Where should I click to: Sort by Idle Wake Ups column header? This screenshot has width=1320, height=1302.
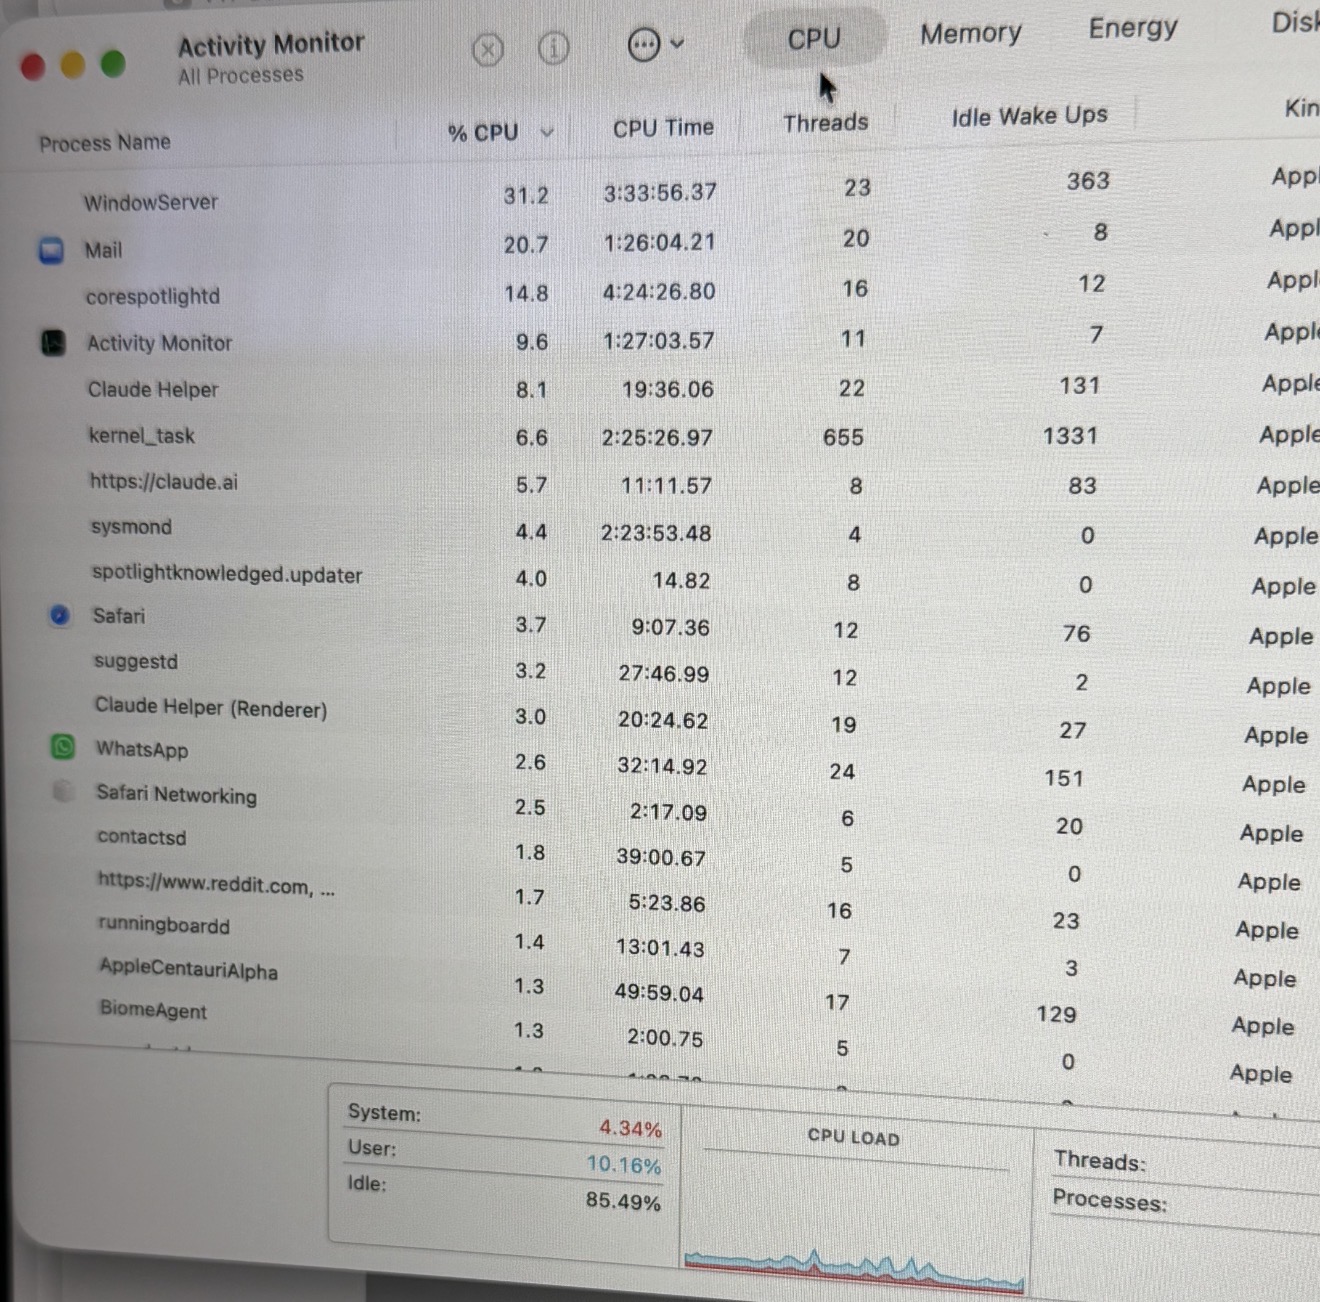point(1029,117)
